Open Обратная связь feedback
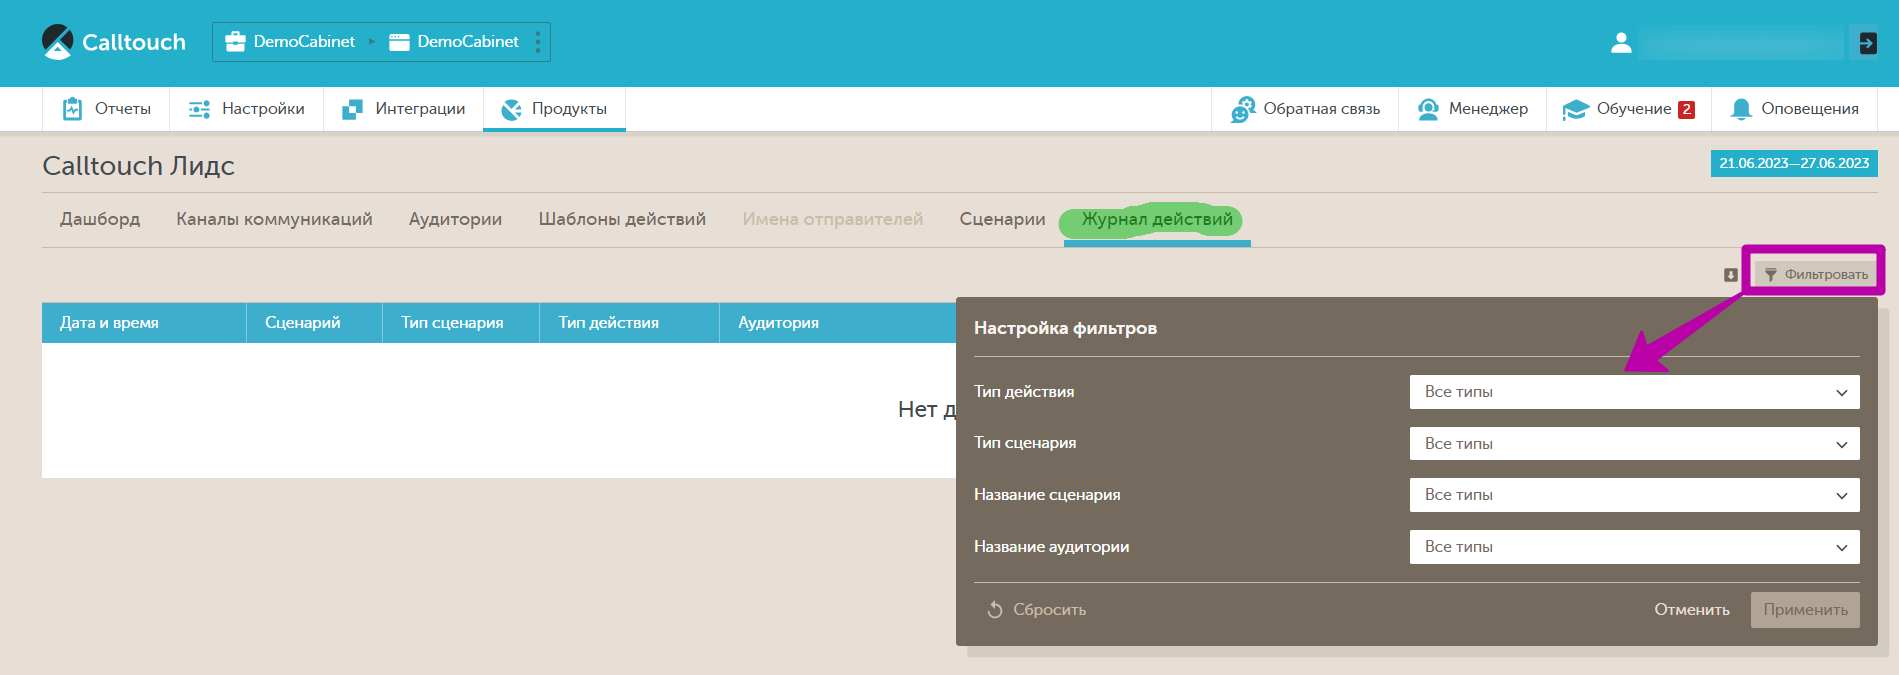 1305,109
